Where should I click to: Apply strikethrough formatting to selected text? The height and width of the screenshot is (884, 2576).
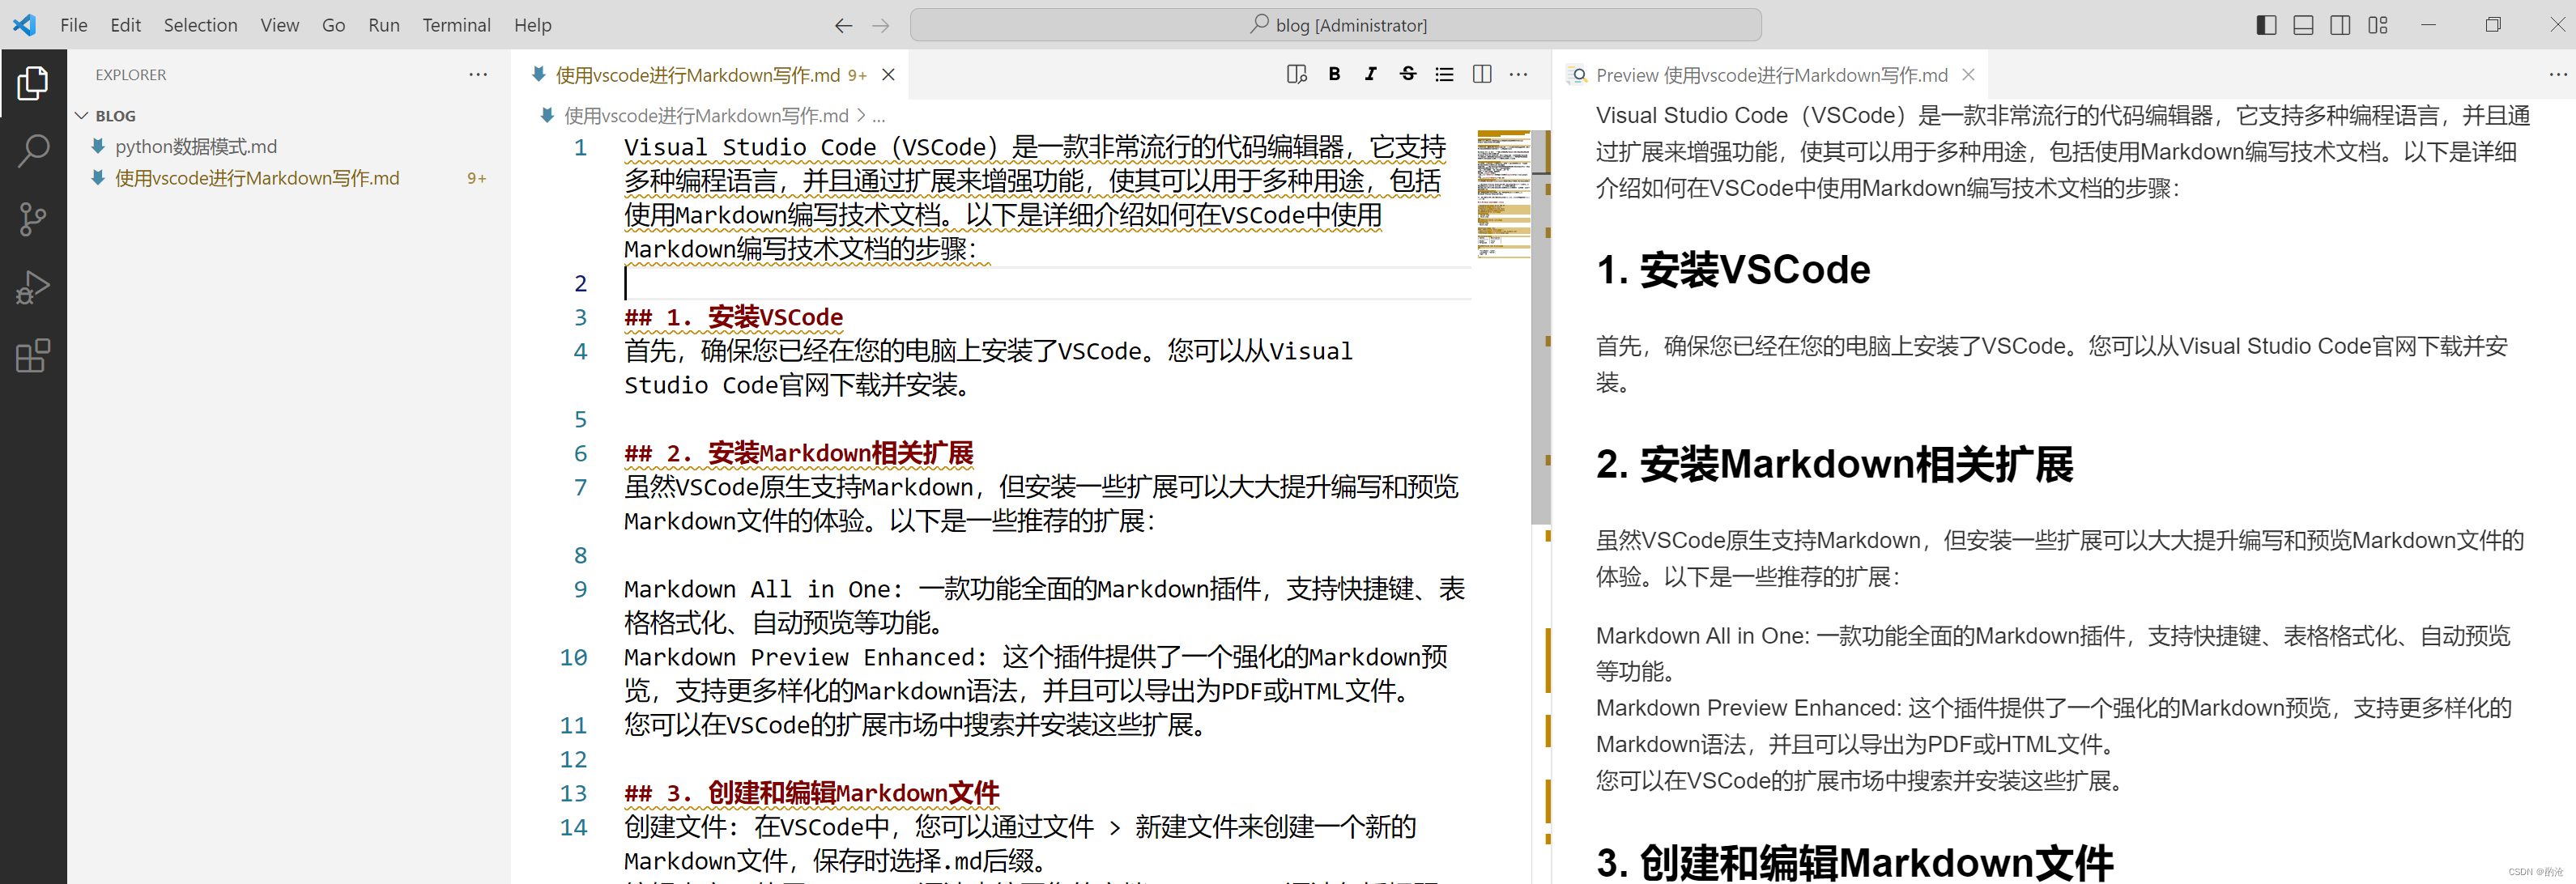point(1407,74)
